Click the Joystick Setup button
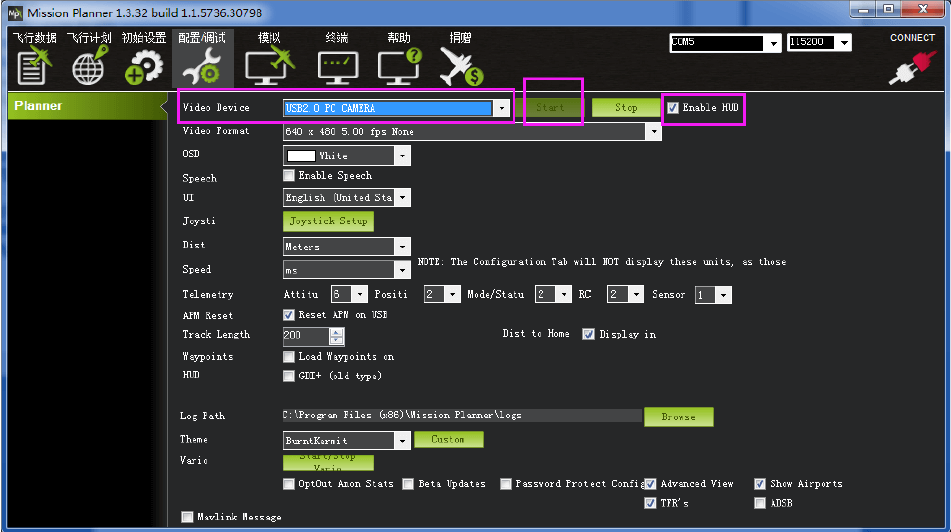 (x=328, y=221)
